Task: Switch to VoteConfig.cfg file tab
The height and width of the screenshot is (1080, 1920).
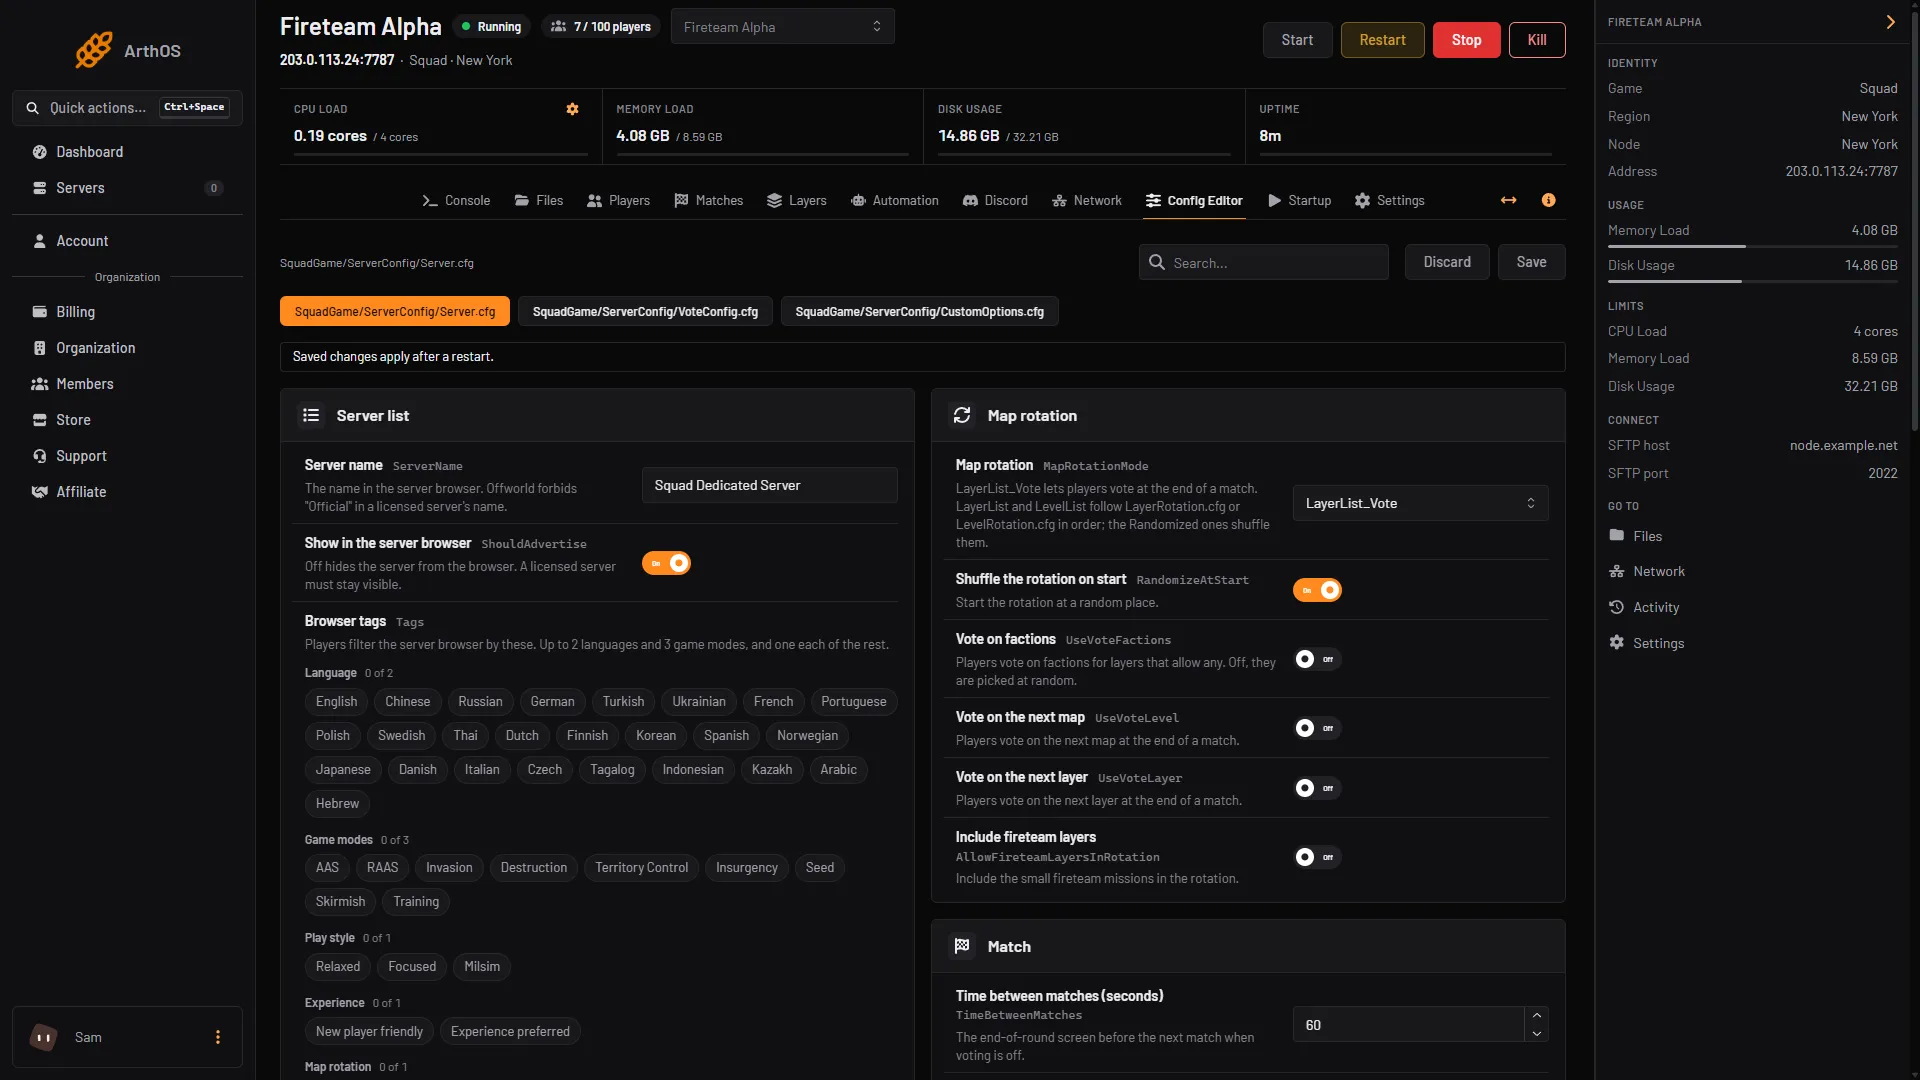Action: click(645, 312)
